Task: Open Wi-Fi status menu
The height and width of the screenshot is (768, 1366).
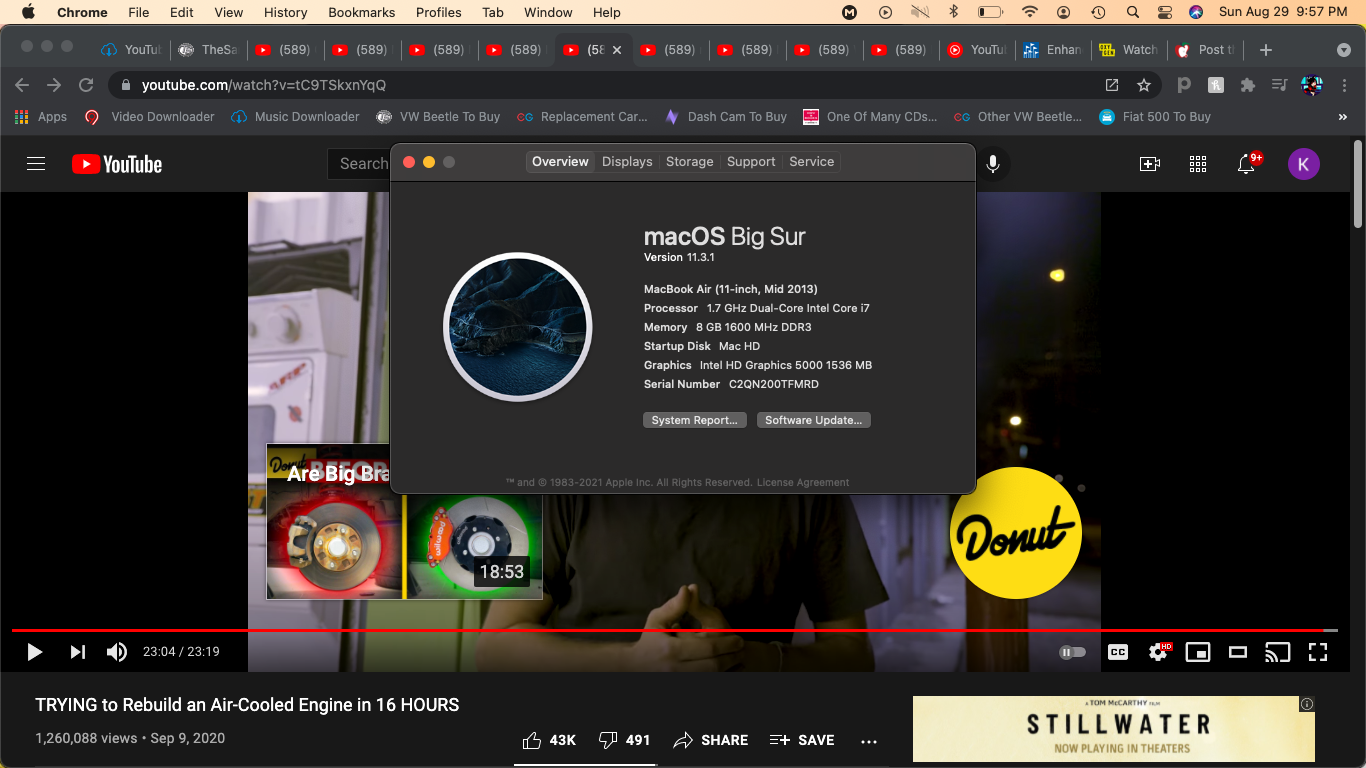Action: [1030, 12]
